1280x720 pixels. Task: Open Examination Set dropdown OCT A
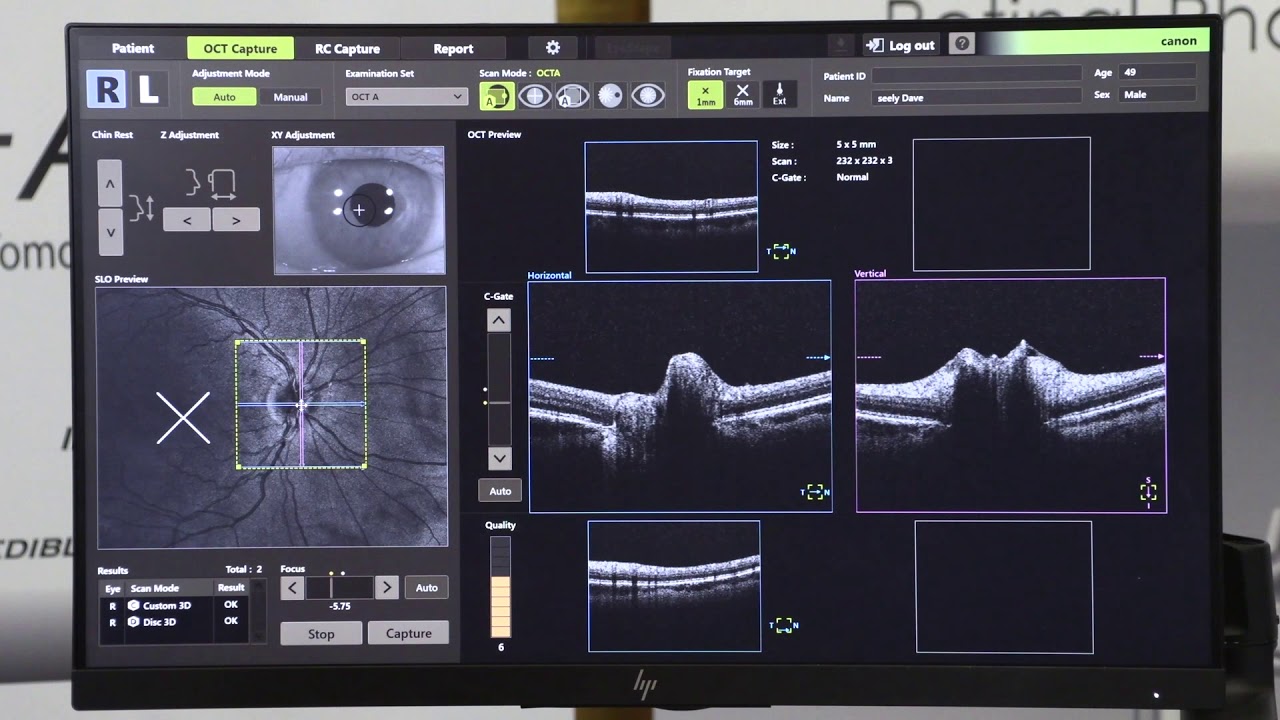click(x=406, y=97)
